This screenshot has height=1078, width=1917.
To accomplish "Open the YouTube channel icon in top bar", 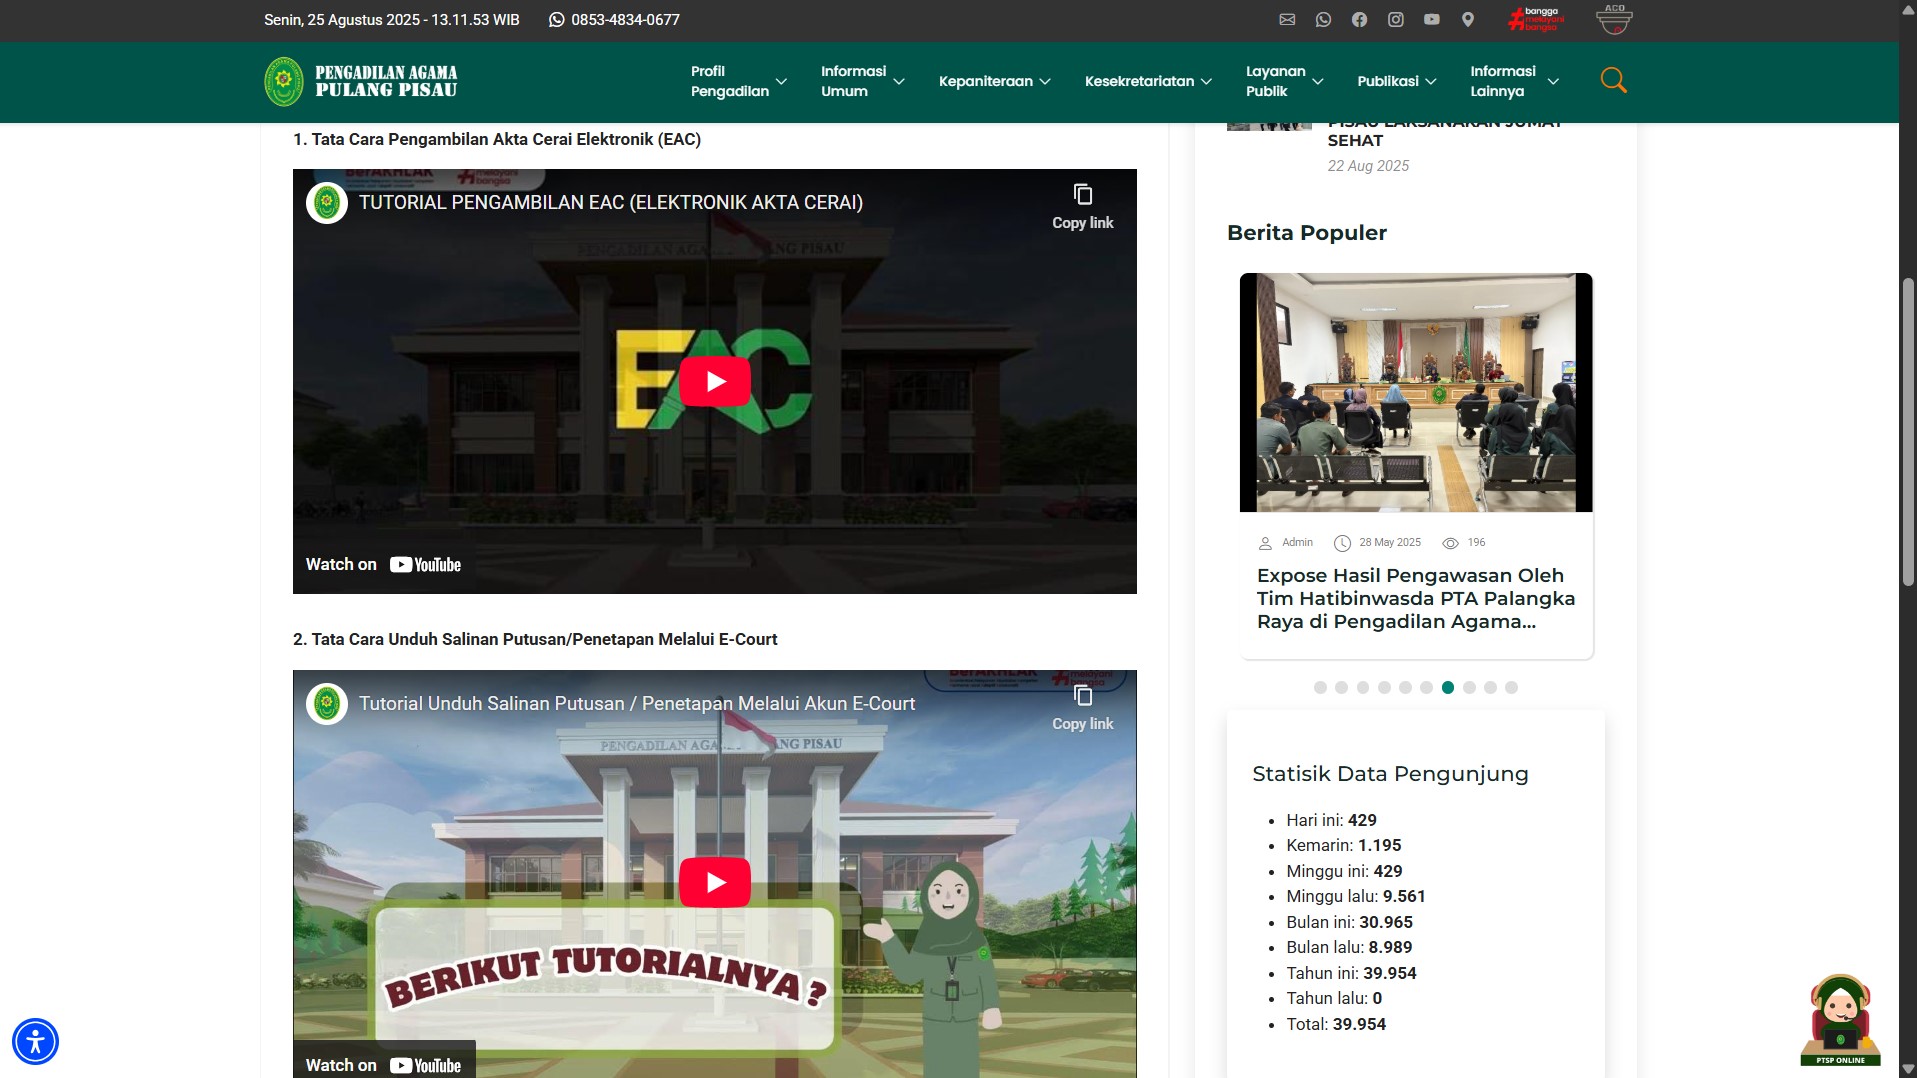I will pyautogui.click(x=1431, y=20).
